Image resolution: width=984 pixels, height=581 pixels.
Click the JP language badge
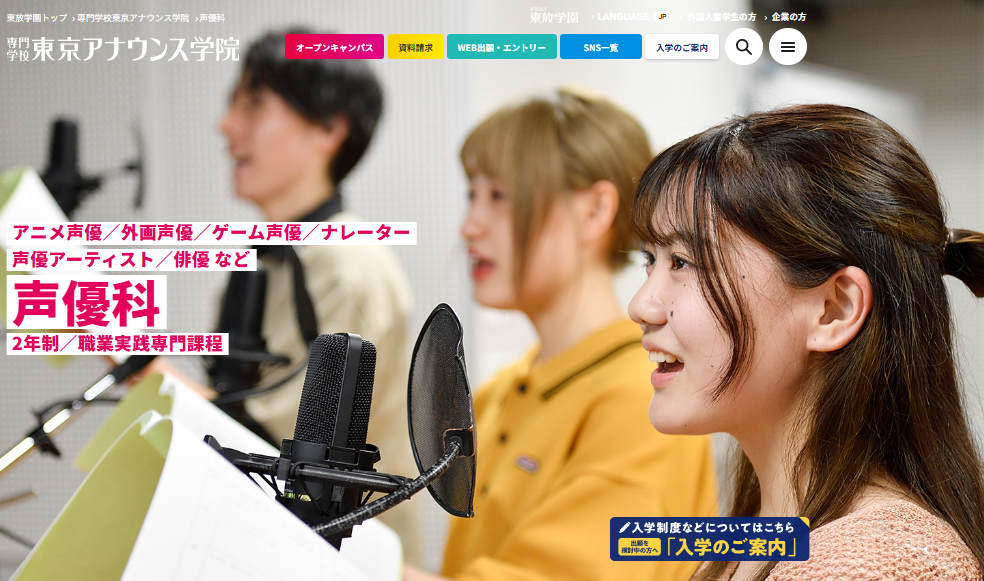[x=661, y=17]
